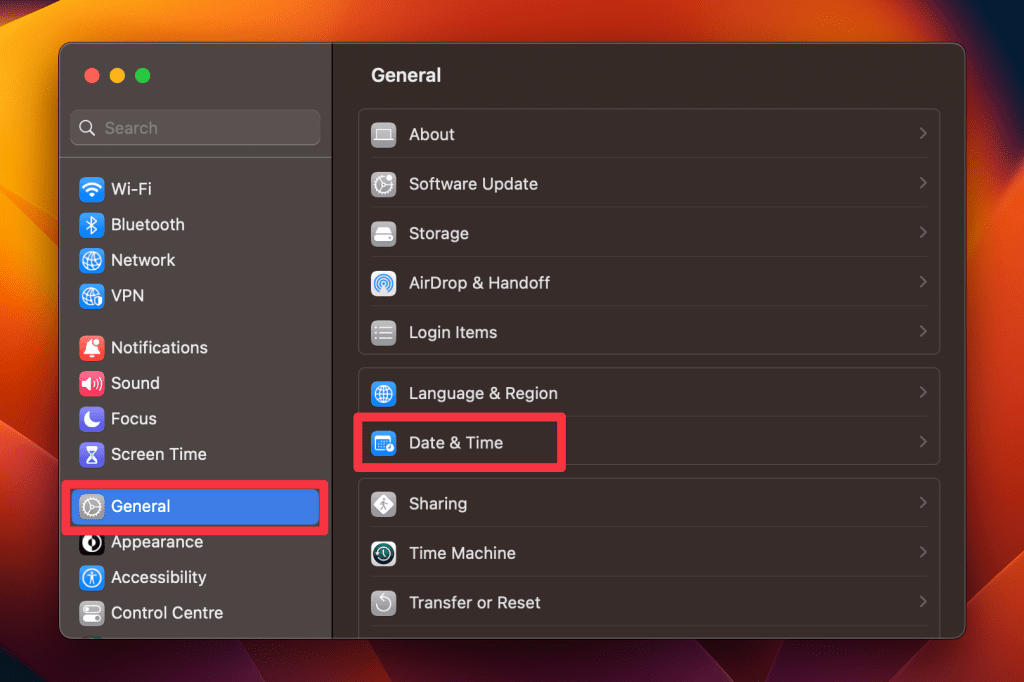Open the "Login Items" text label
The height and width of the screenshot is (682, 1024).
pyautogui.click(x=453, y=333)
